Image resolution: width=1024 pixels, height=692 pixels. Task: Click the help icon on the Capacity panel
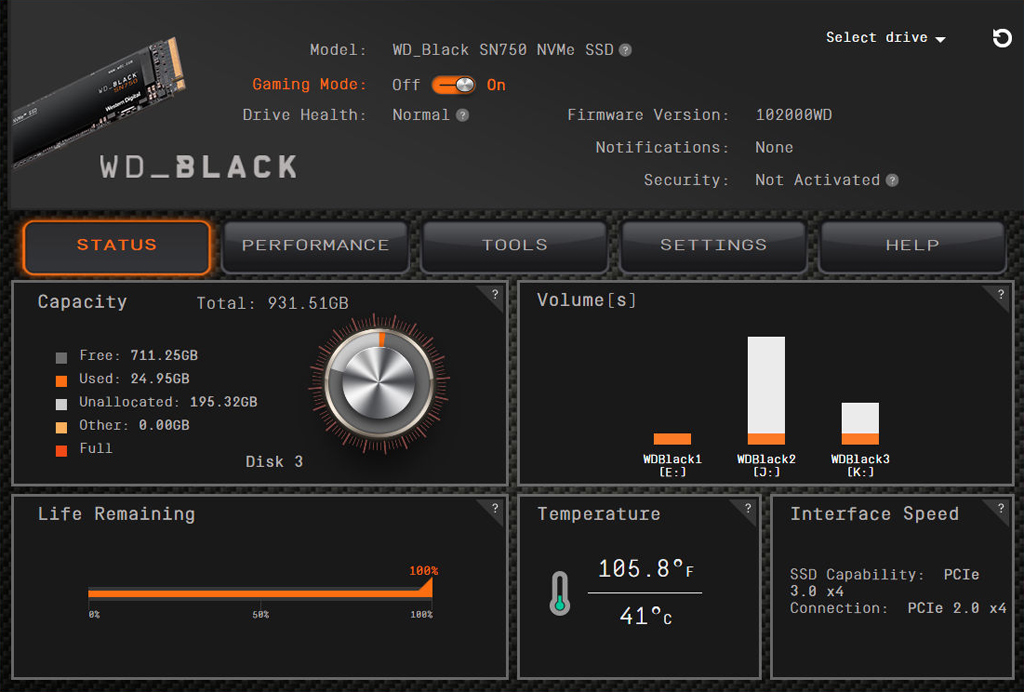pyautogui.click(x=493, y=295)
